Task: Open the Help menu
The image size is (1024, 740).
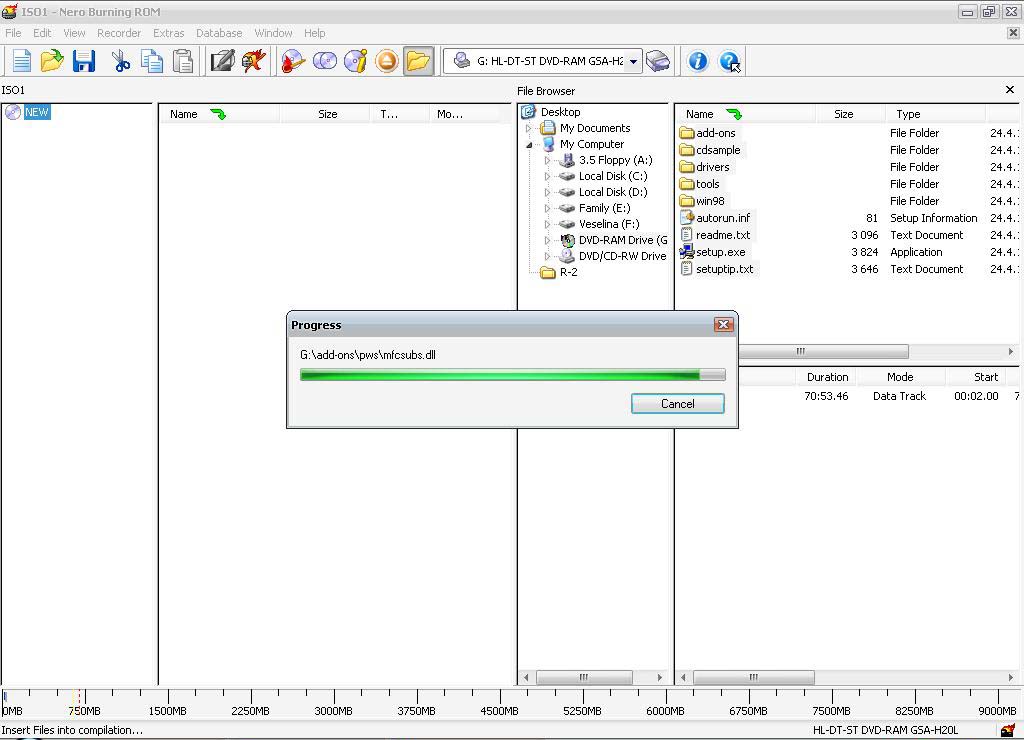Action: tap(314, 33)
